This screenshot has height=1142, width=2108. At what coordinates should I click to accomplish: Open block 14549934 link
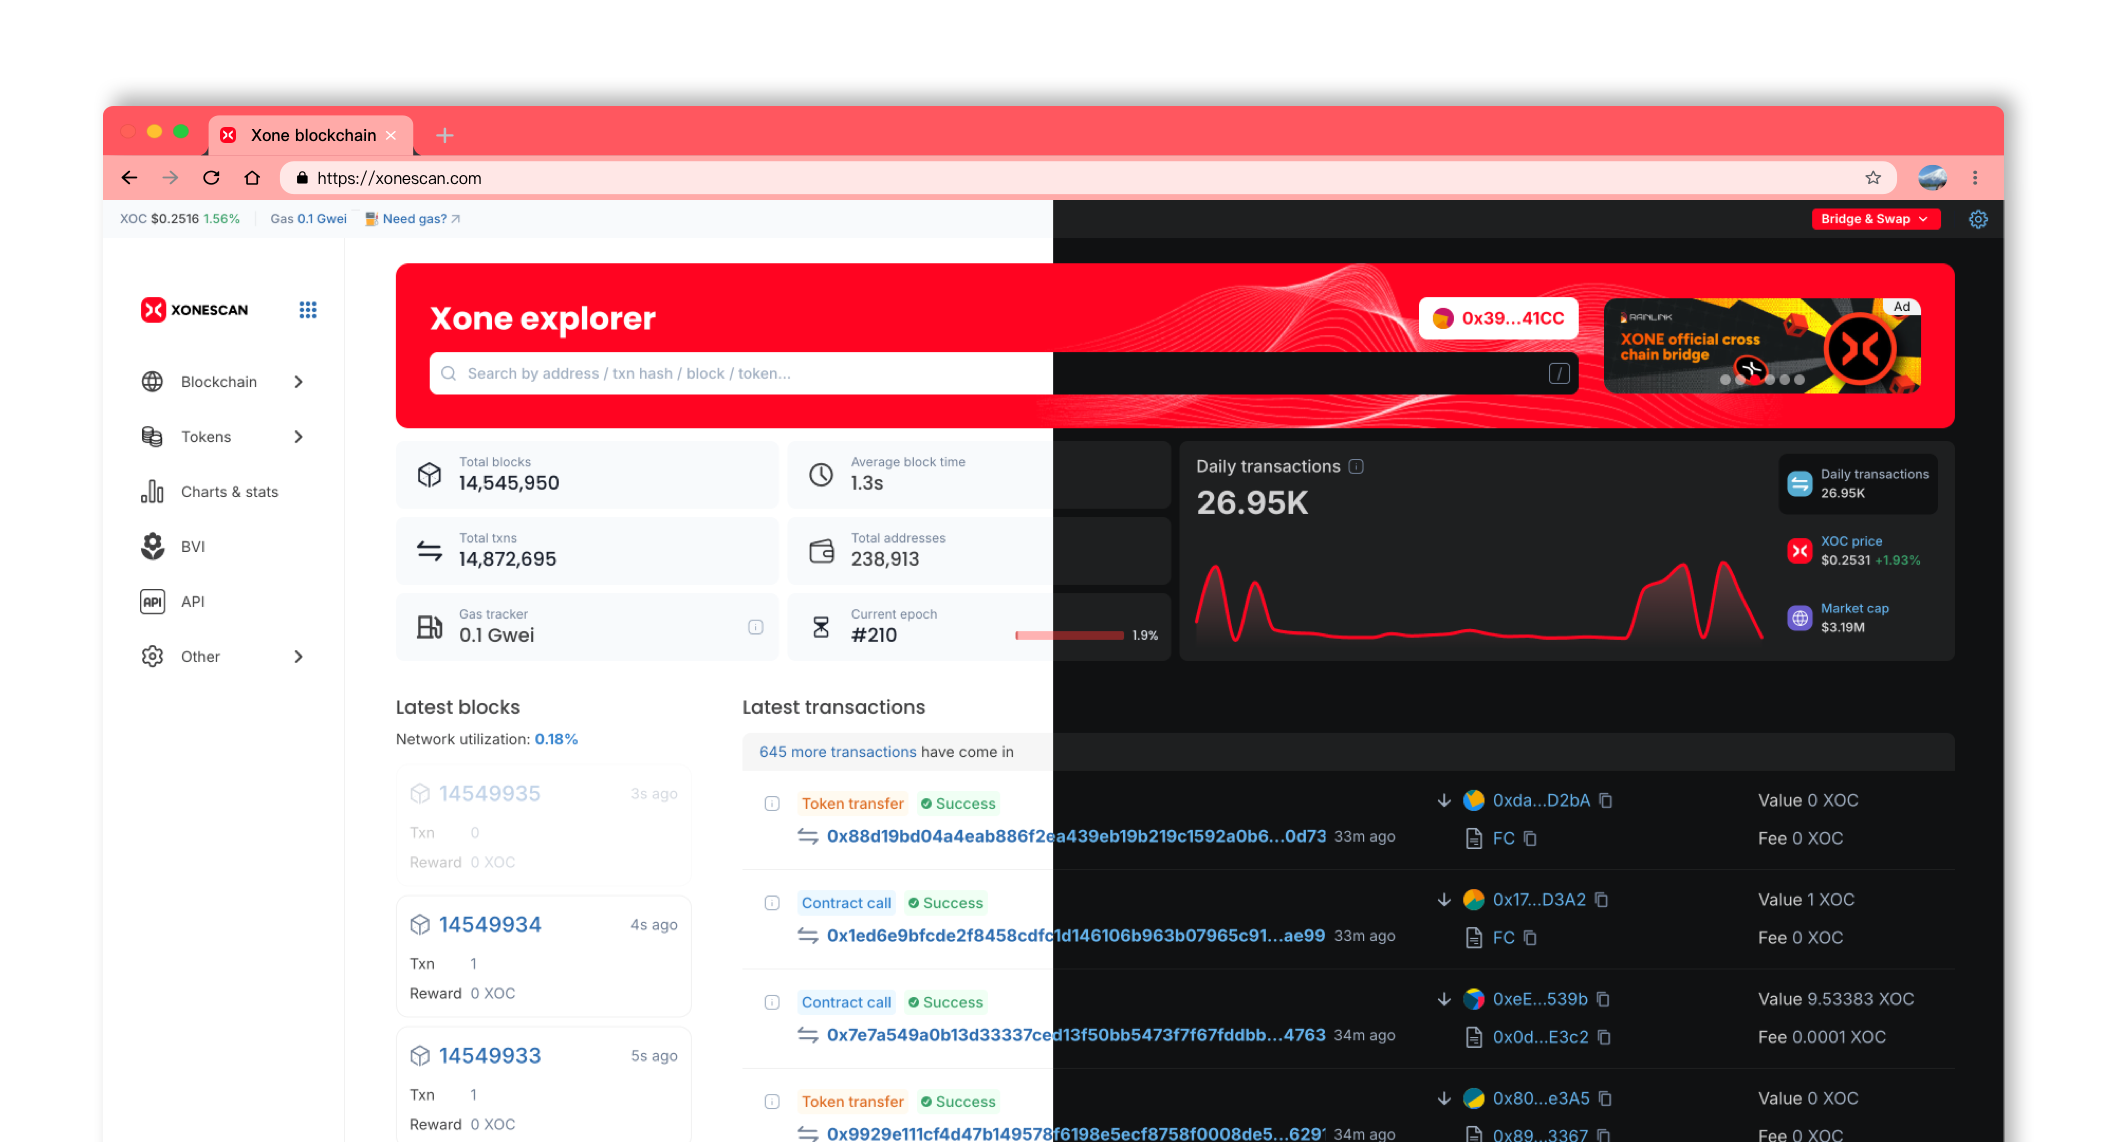[x=490, y=925]
